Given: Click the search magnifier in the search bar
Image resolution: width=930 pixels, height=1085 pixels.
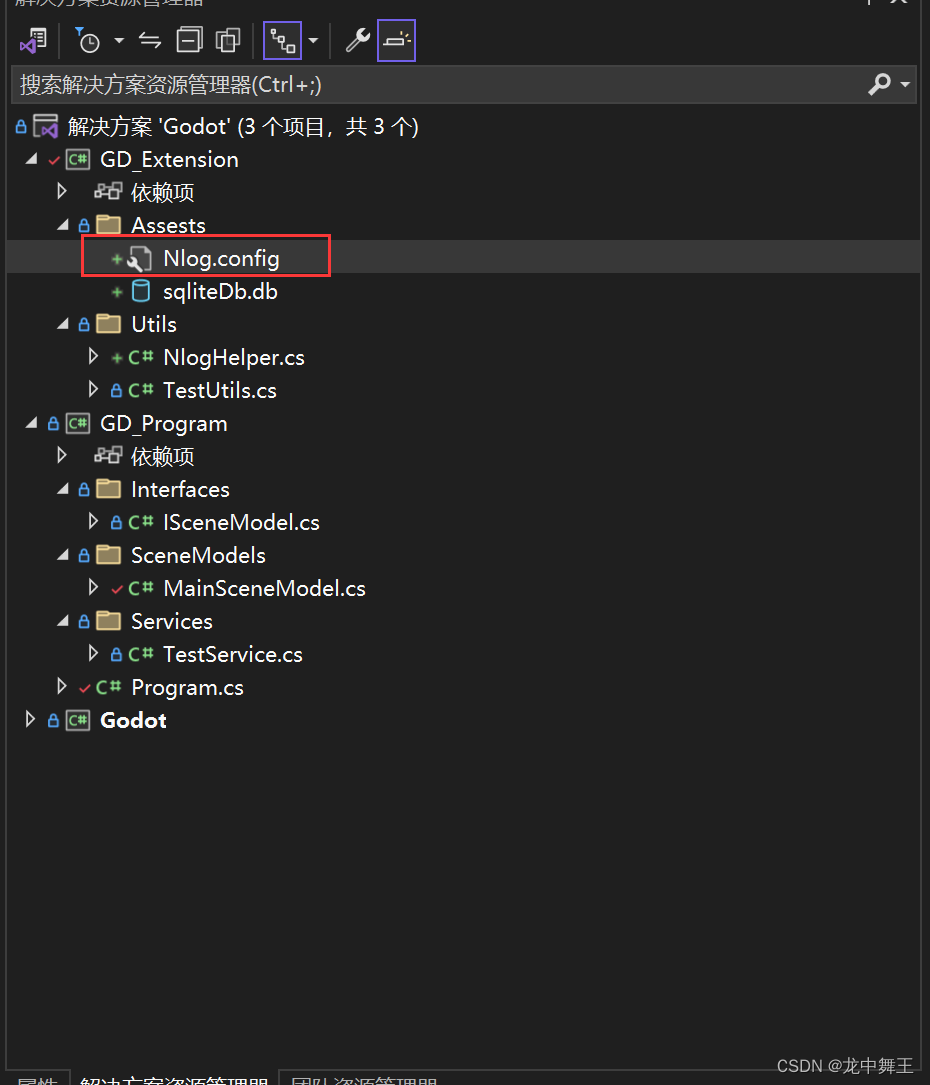Looking at the screenshot, I should coord(877,84).
